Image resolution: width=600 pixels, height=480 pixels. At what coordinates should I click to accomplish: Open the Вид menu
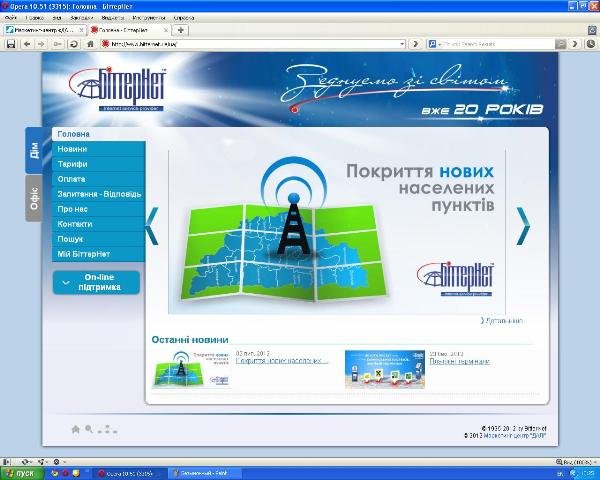57,18
